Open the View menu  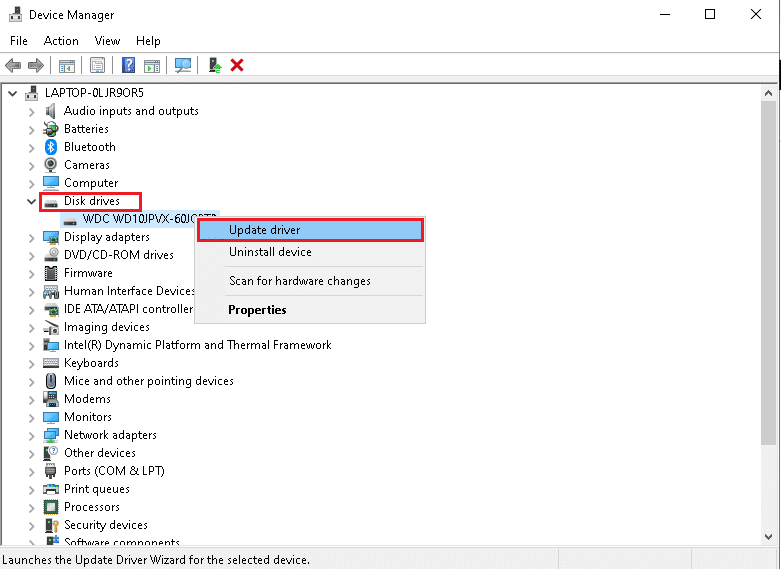(x=107, y=41)
